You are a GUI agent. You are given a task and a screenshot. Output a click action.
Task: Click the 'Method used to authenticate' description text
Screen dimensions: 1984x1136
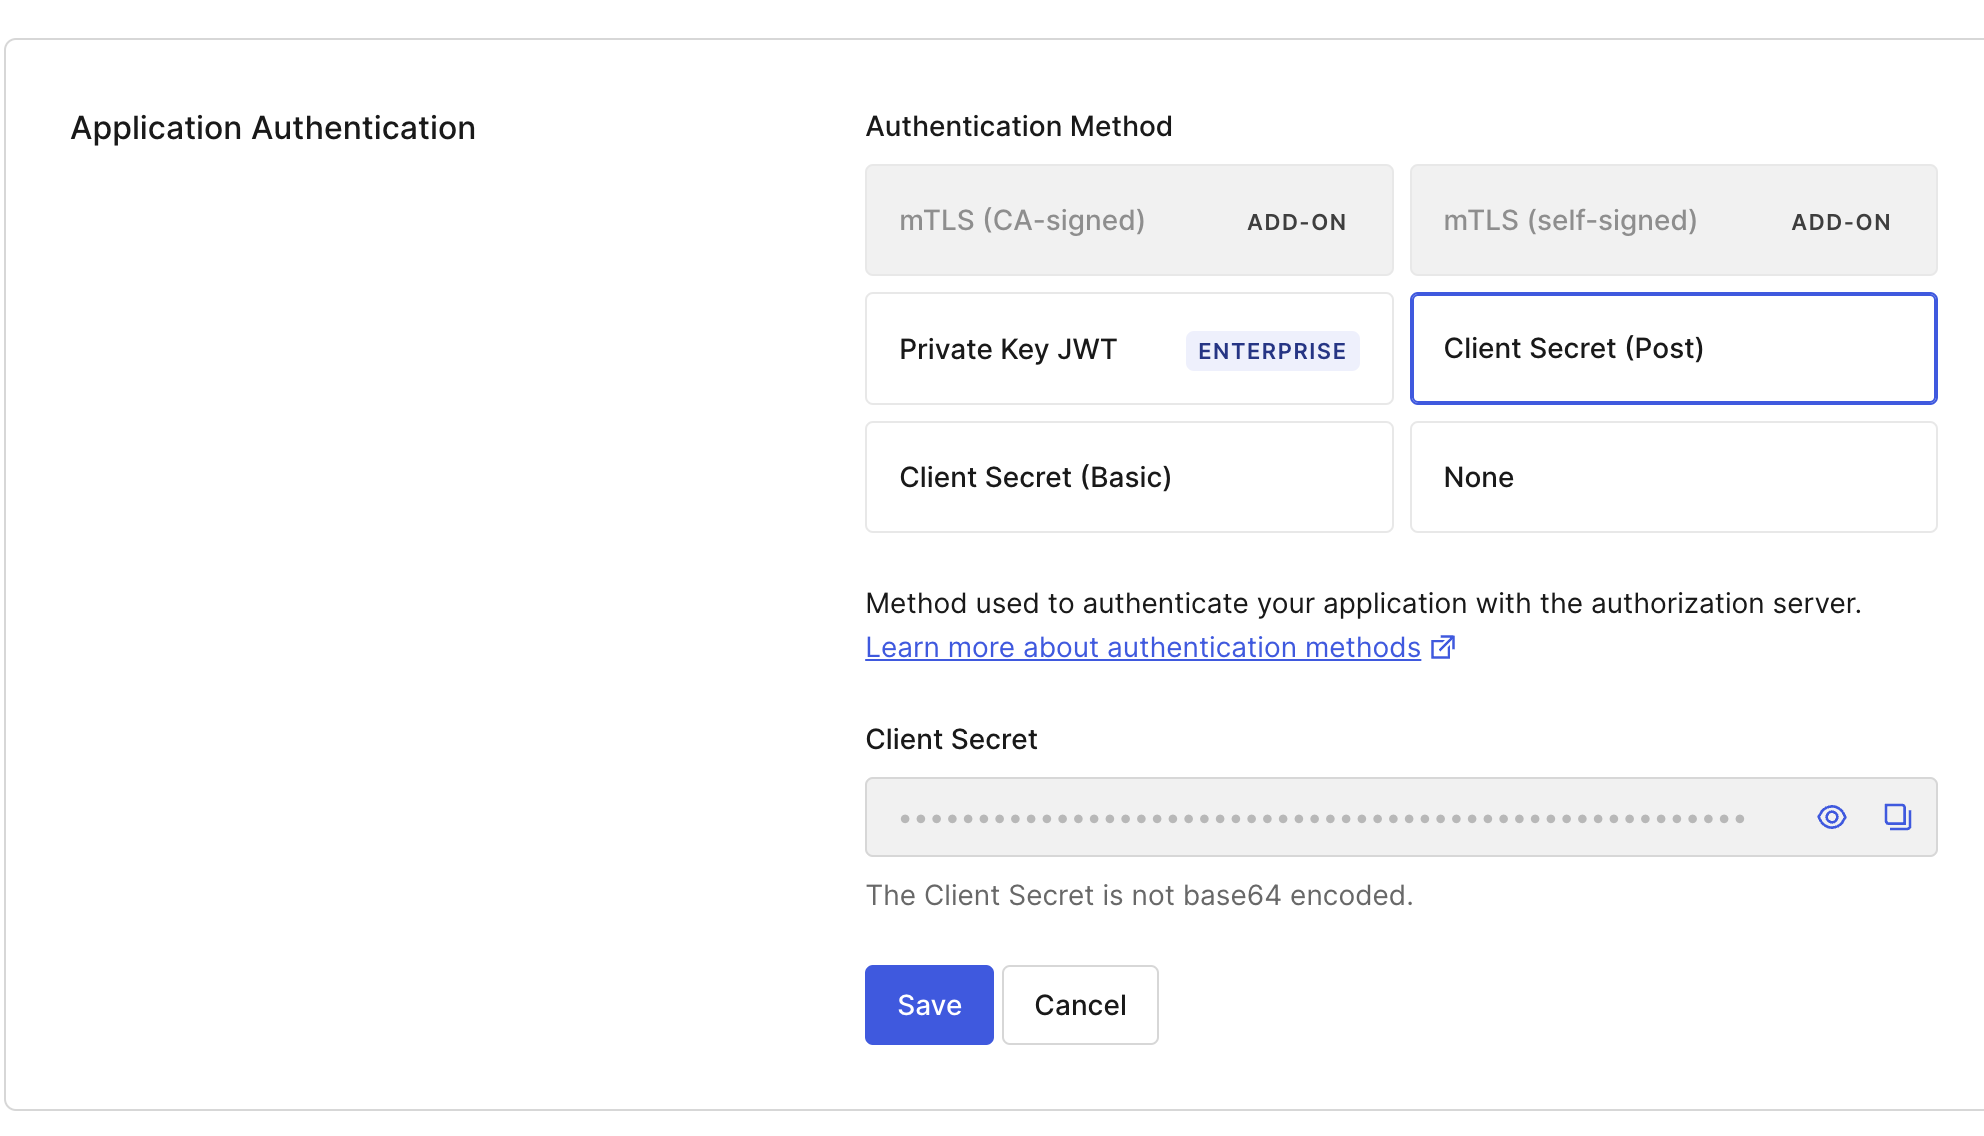pyautogui.click(x=1363, y=603)
